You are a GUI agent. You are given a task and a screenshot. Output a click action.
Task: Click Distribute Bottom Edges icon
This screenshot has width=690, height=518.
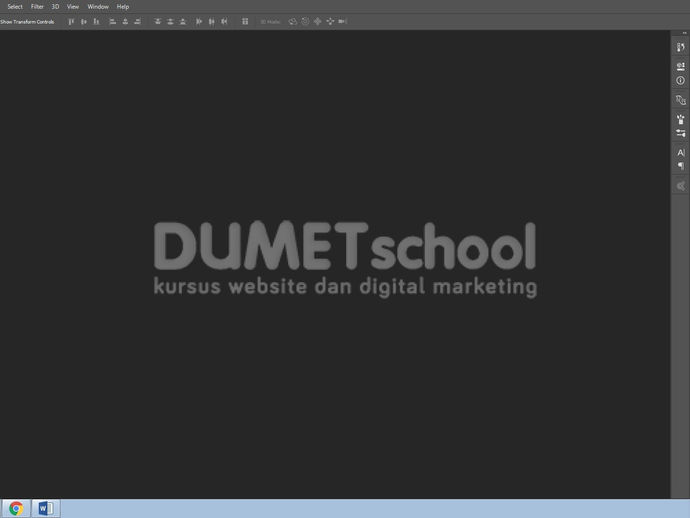(183, 22)
